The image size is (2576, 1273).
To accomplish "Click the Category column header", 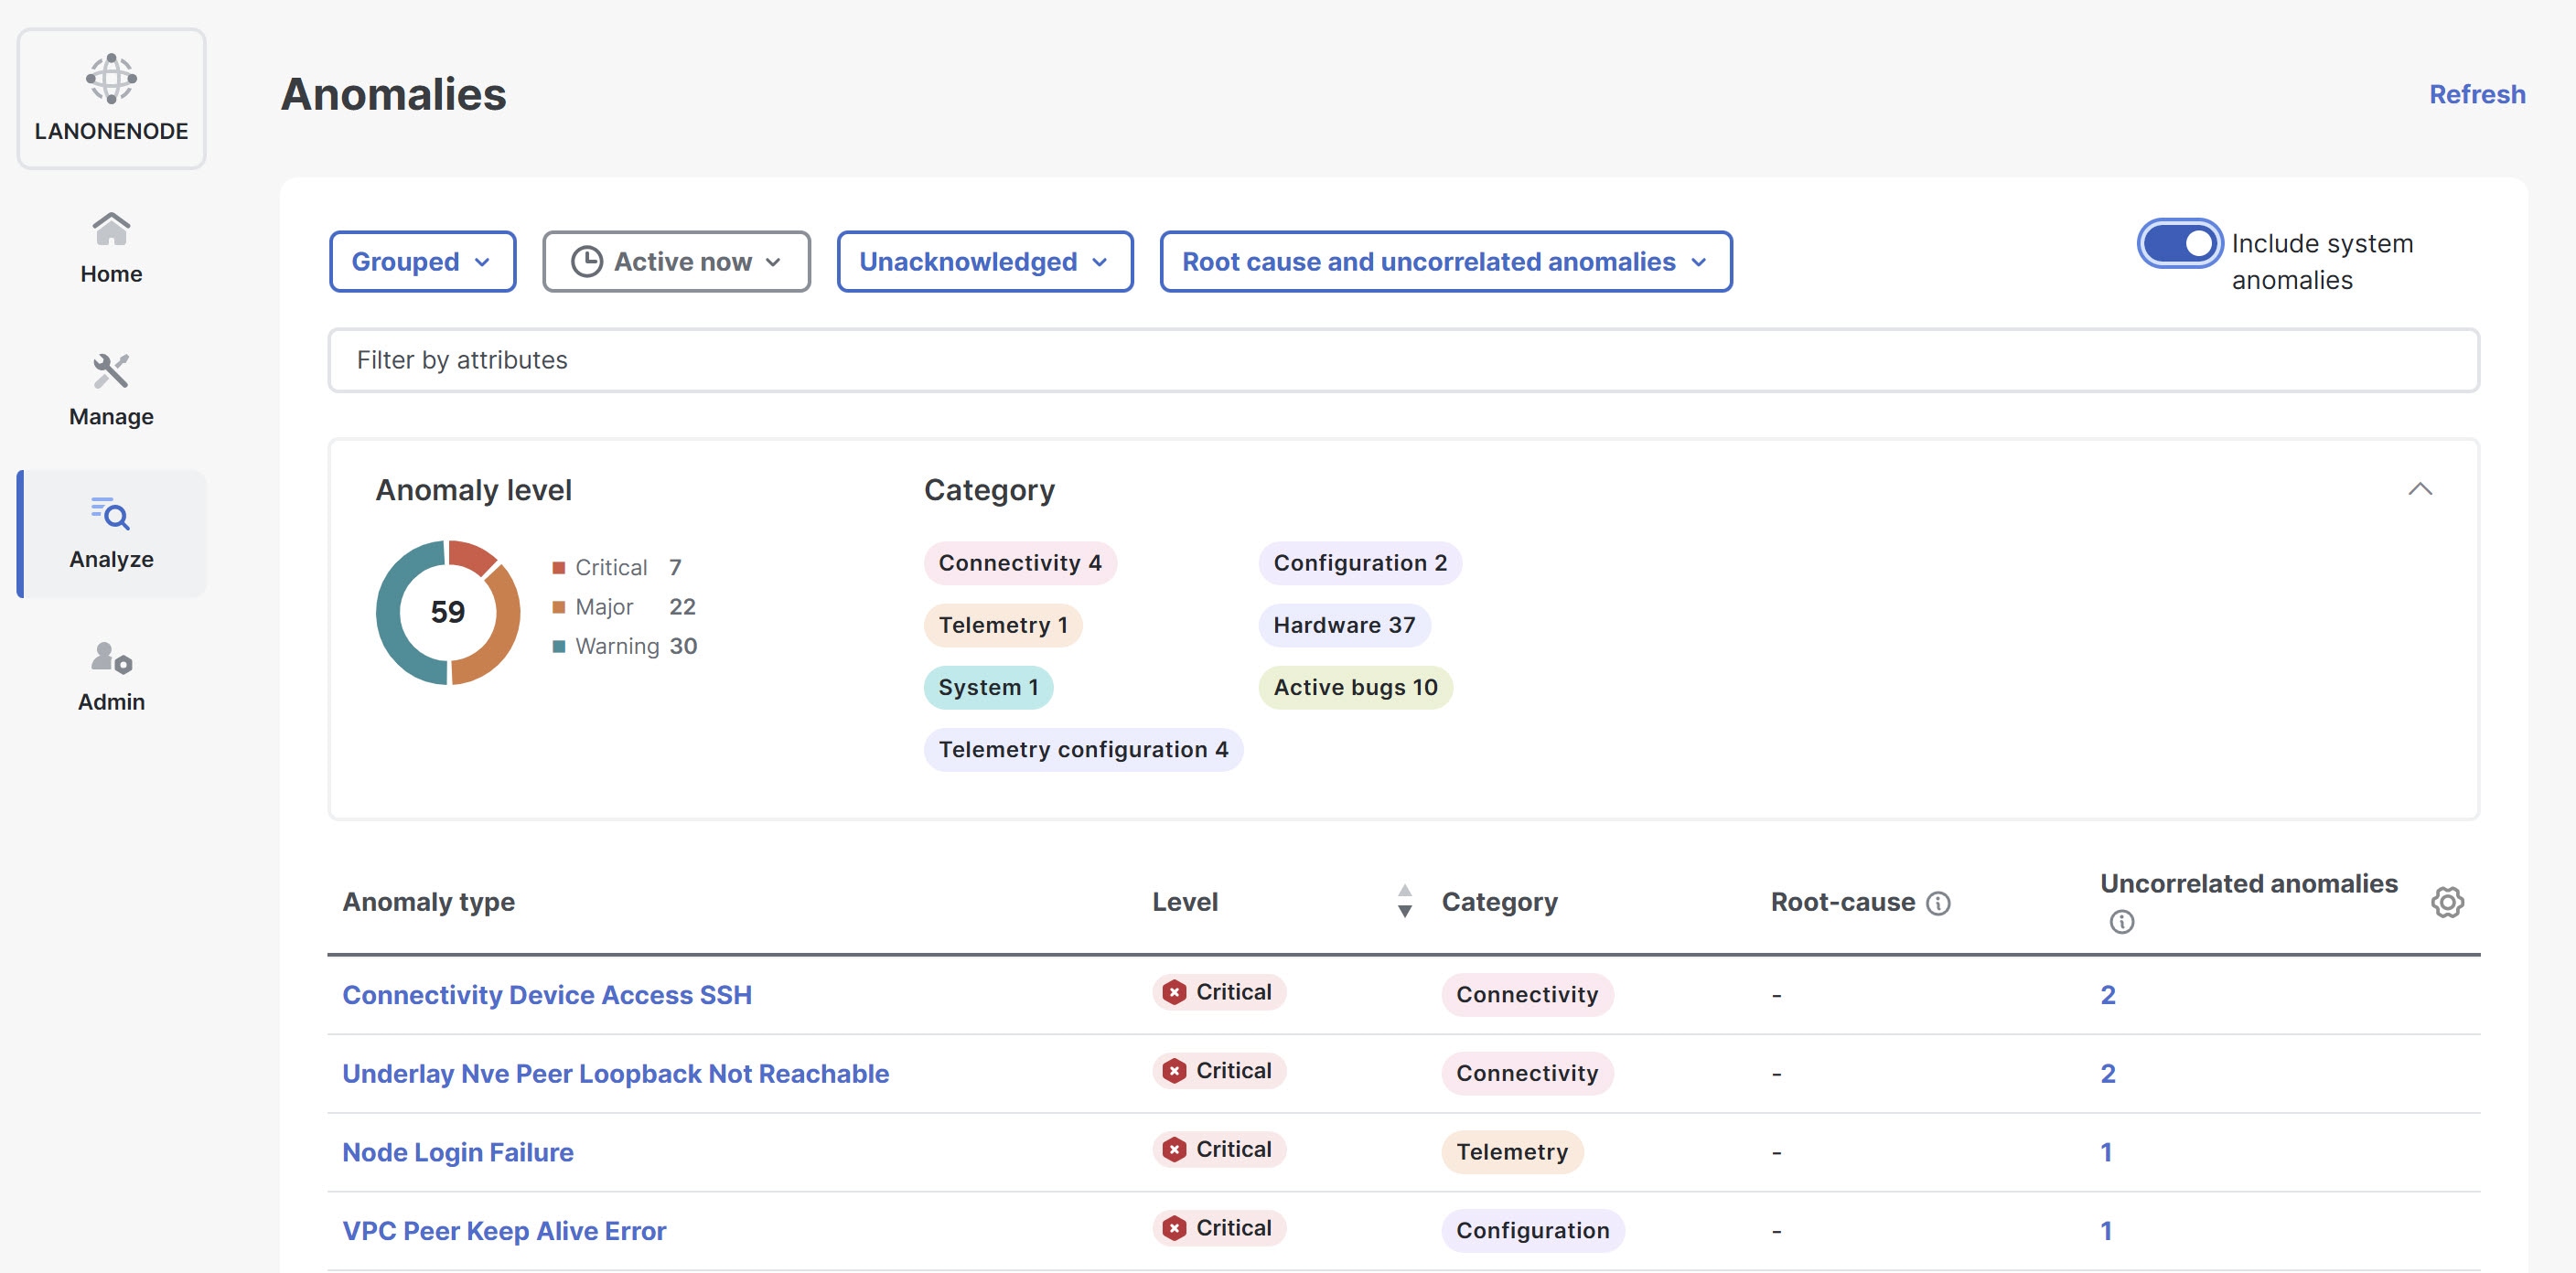I will (x=1499, y=902).
